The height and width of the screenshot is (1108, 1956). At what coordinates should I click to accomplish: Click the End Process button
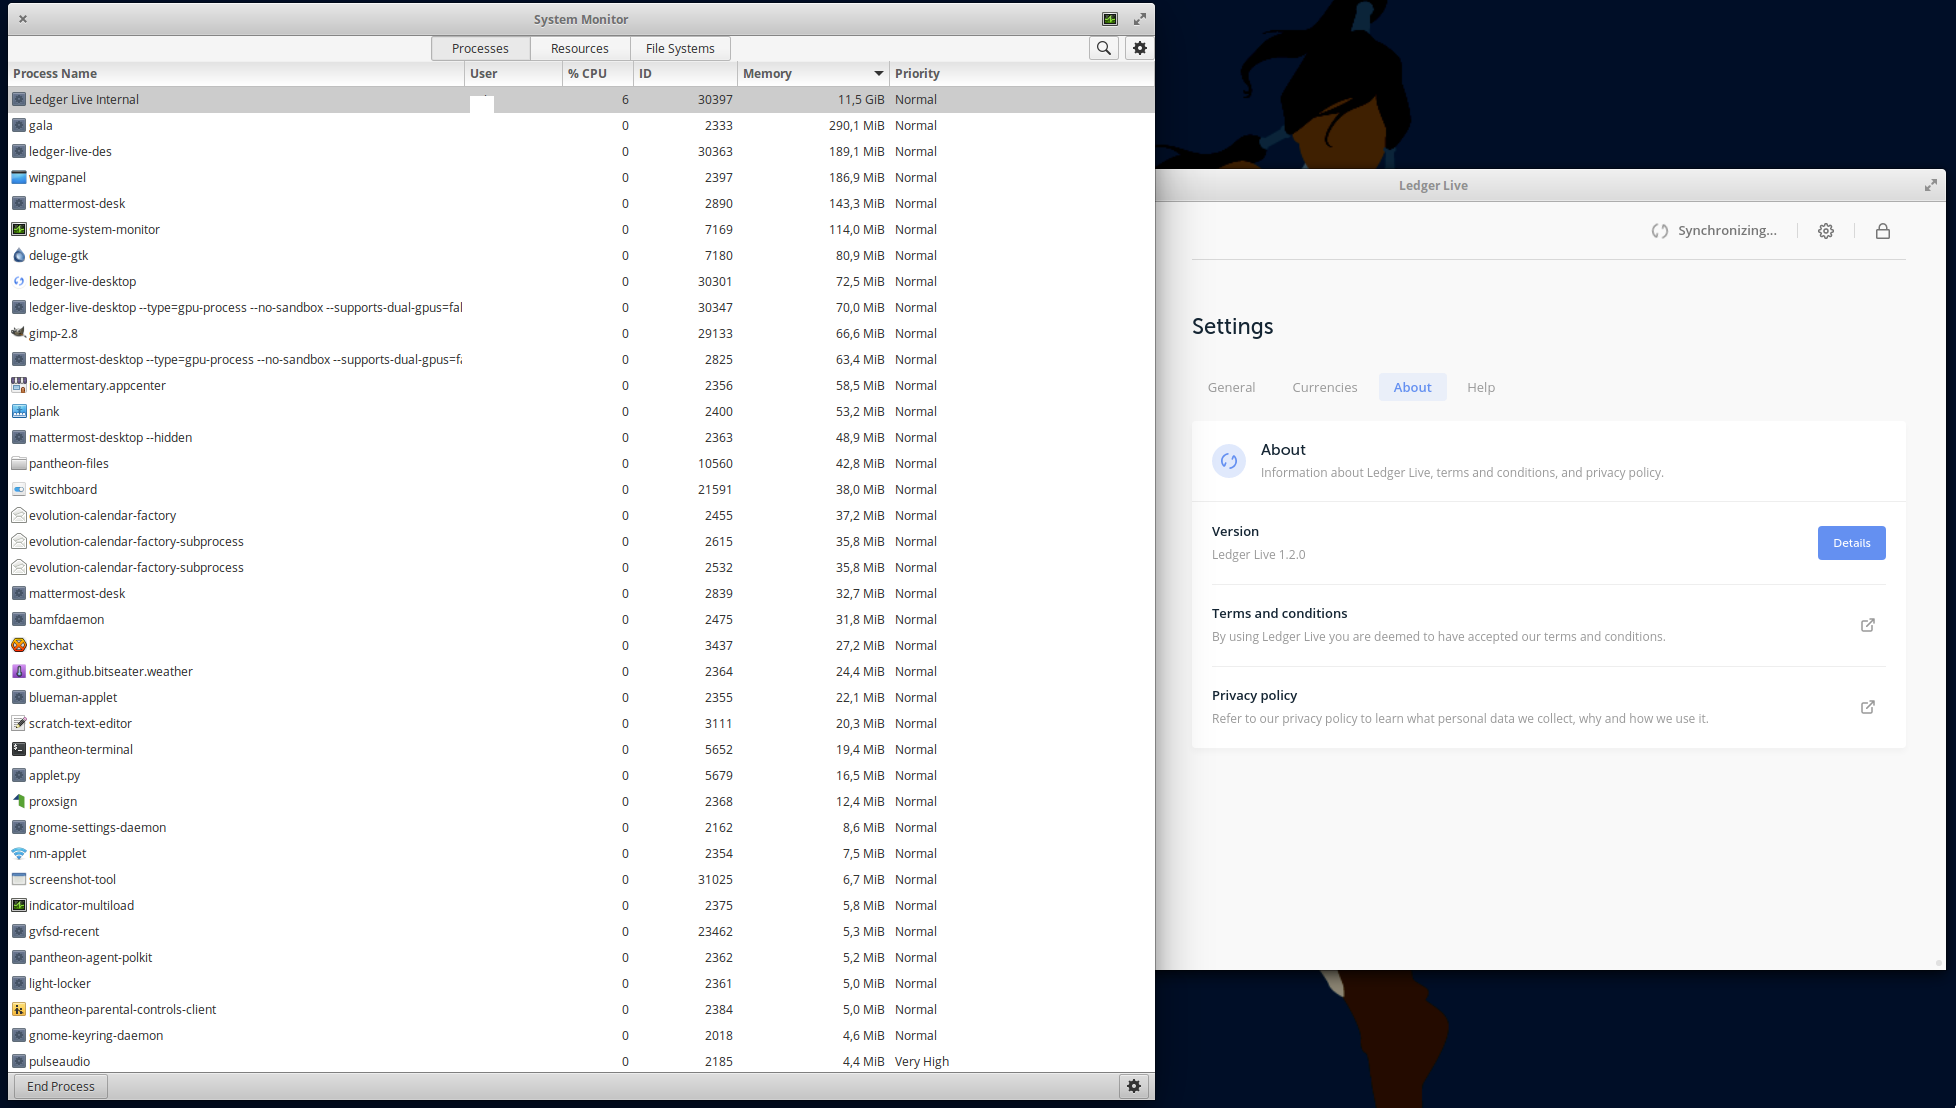click(60, 1086)
